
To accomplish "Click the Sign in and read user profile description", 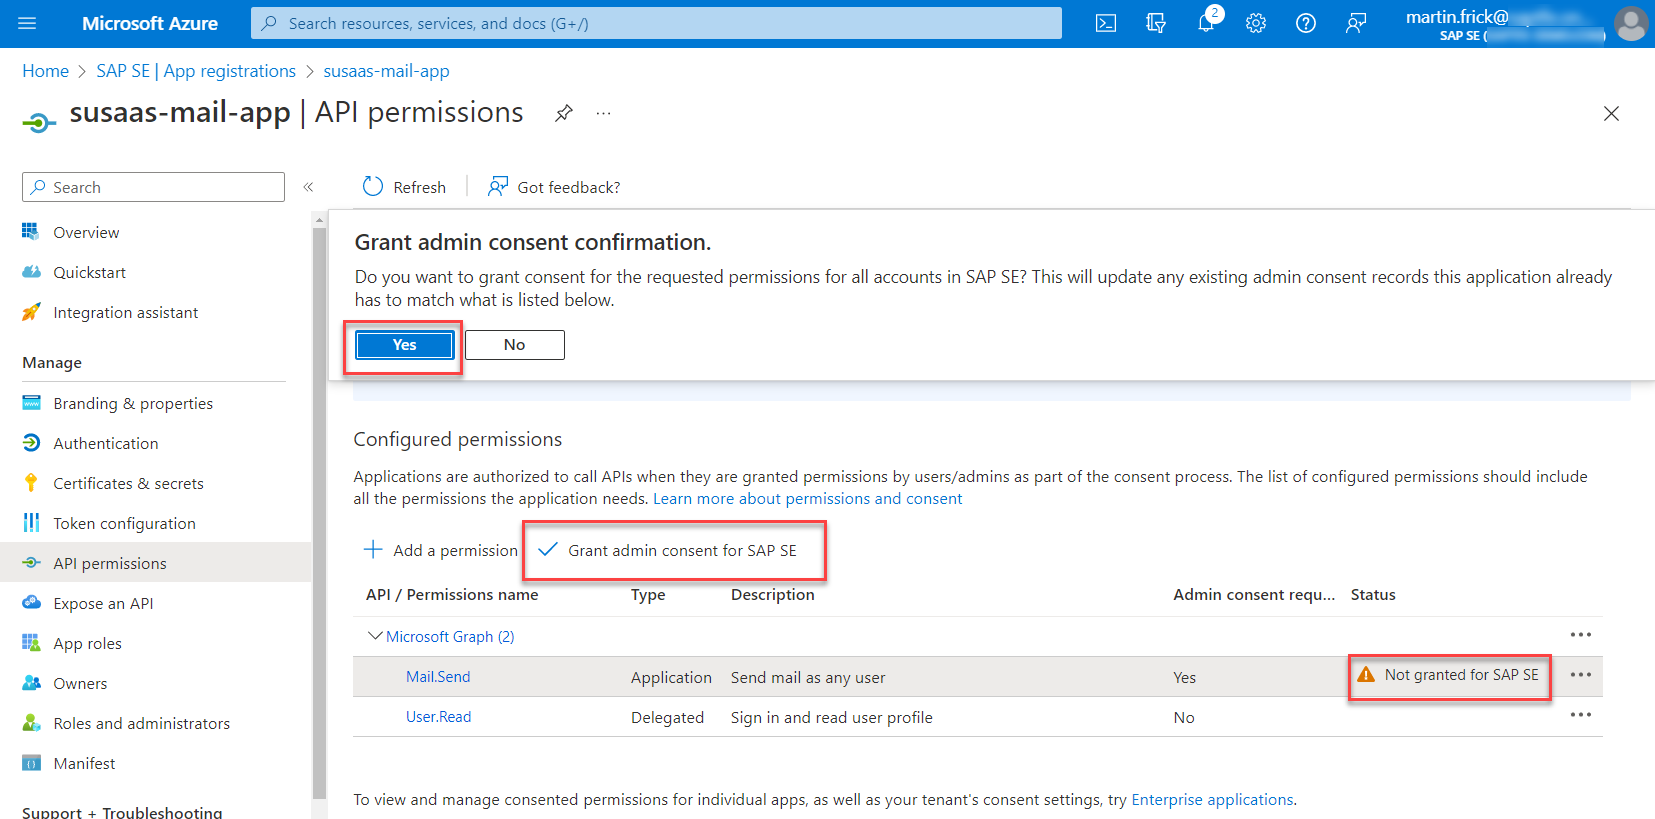I will (832, 717).
